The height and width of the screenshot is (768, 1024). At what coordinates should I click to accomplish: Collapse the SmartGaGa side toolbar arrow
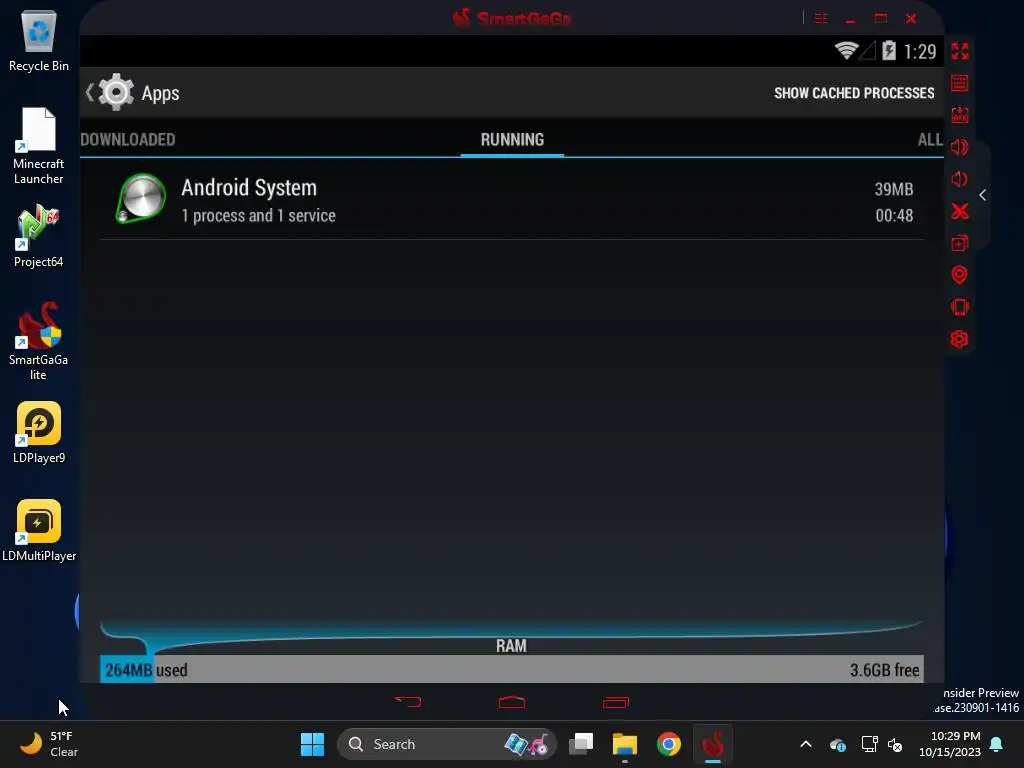982,195
